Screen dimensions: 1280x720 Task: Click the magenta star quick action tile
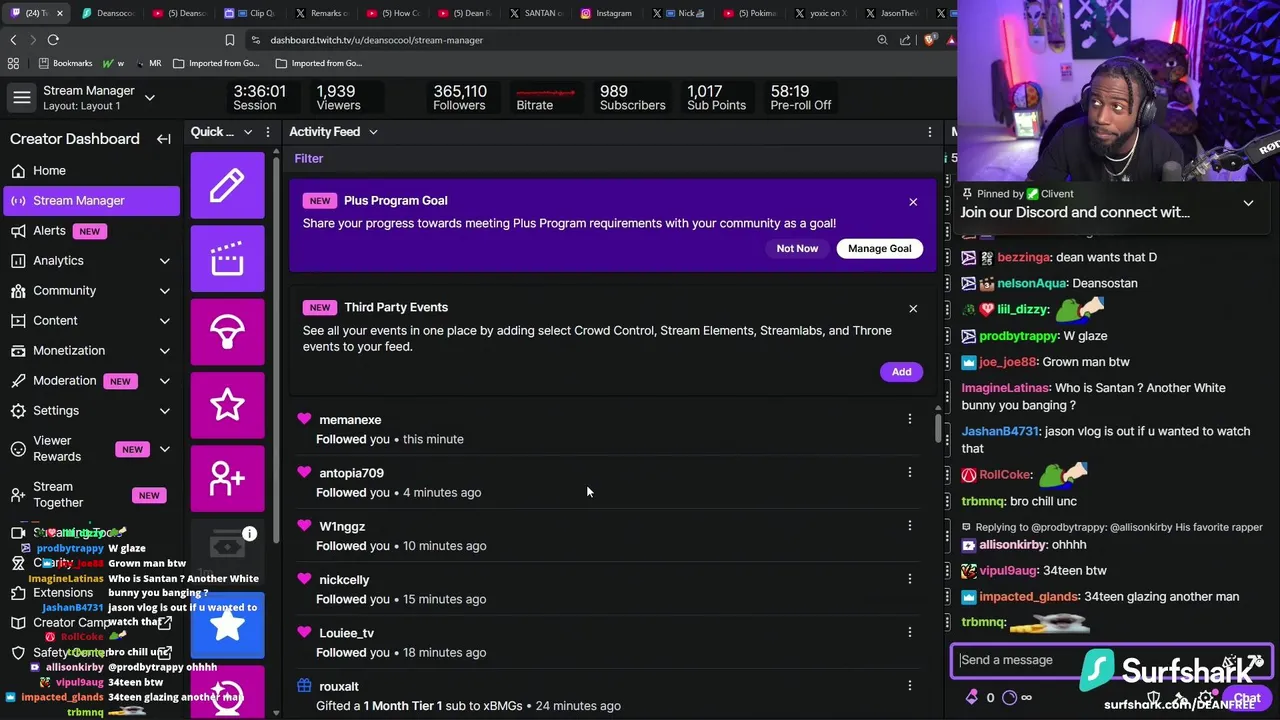click(228, 405)
